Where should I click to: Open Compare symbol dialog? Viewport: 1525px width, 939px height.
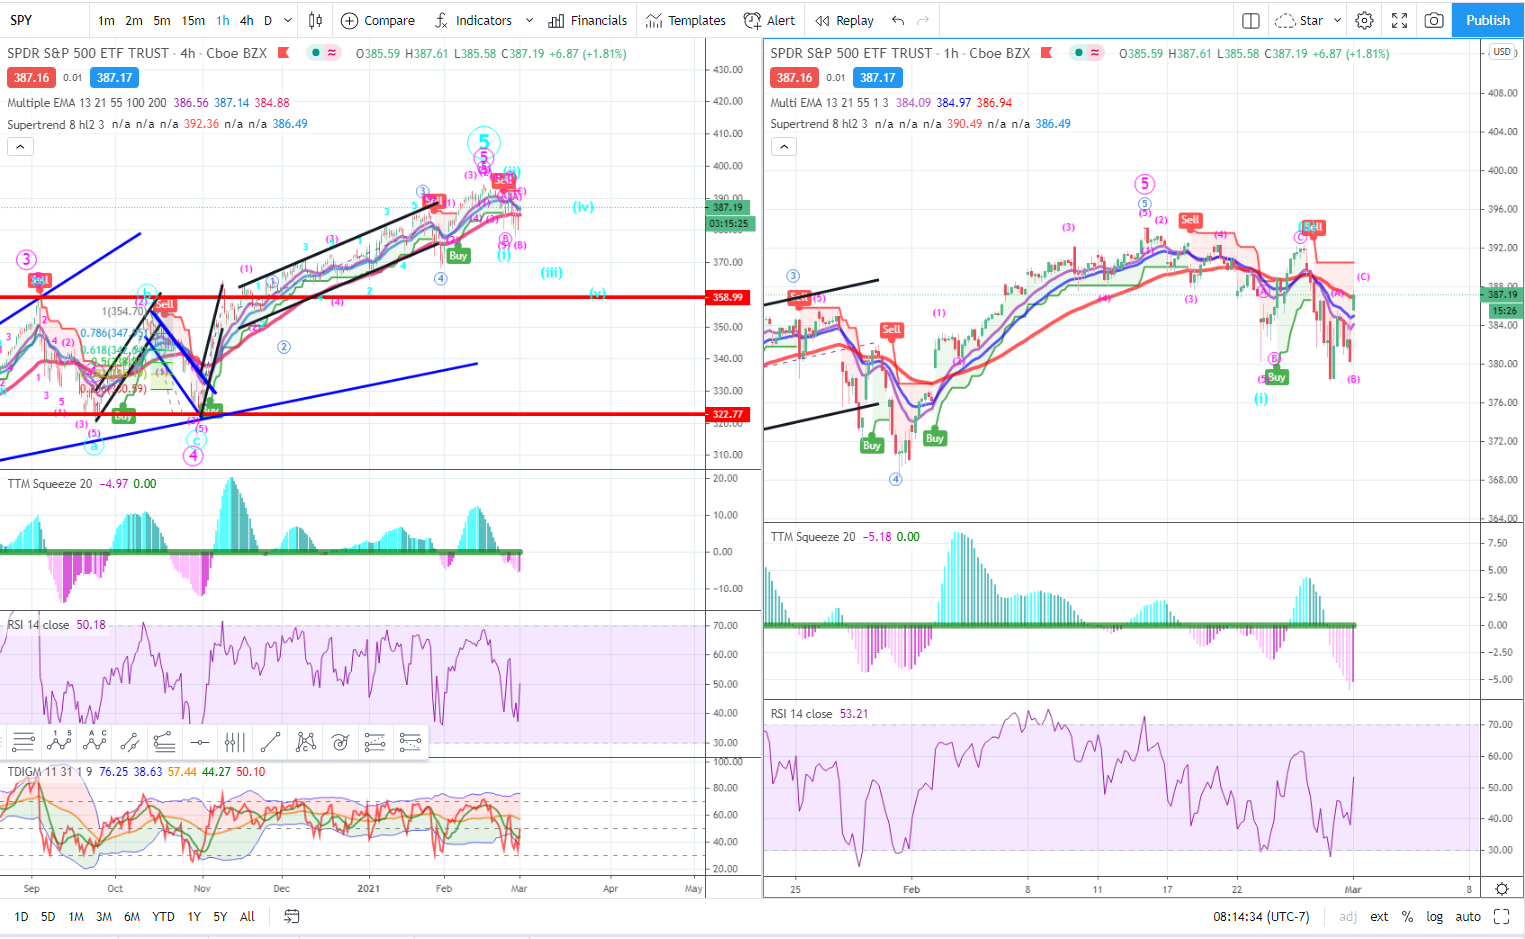coord(378,20)
